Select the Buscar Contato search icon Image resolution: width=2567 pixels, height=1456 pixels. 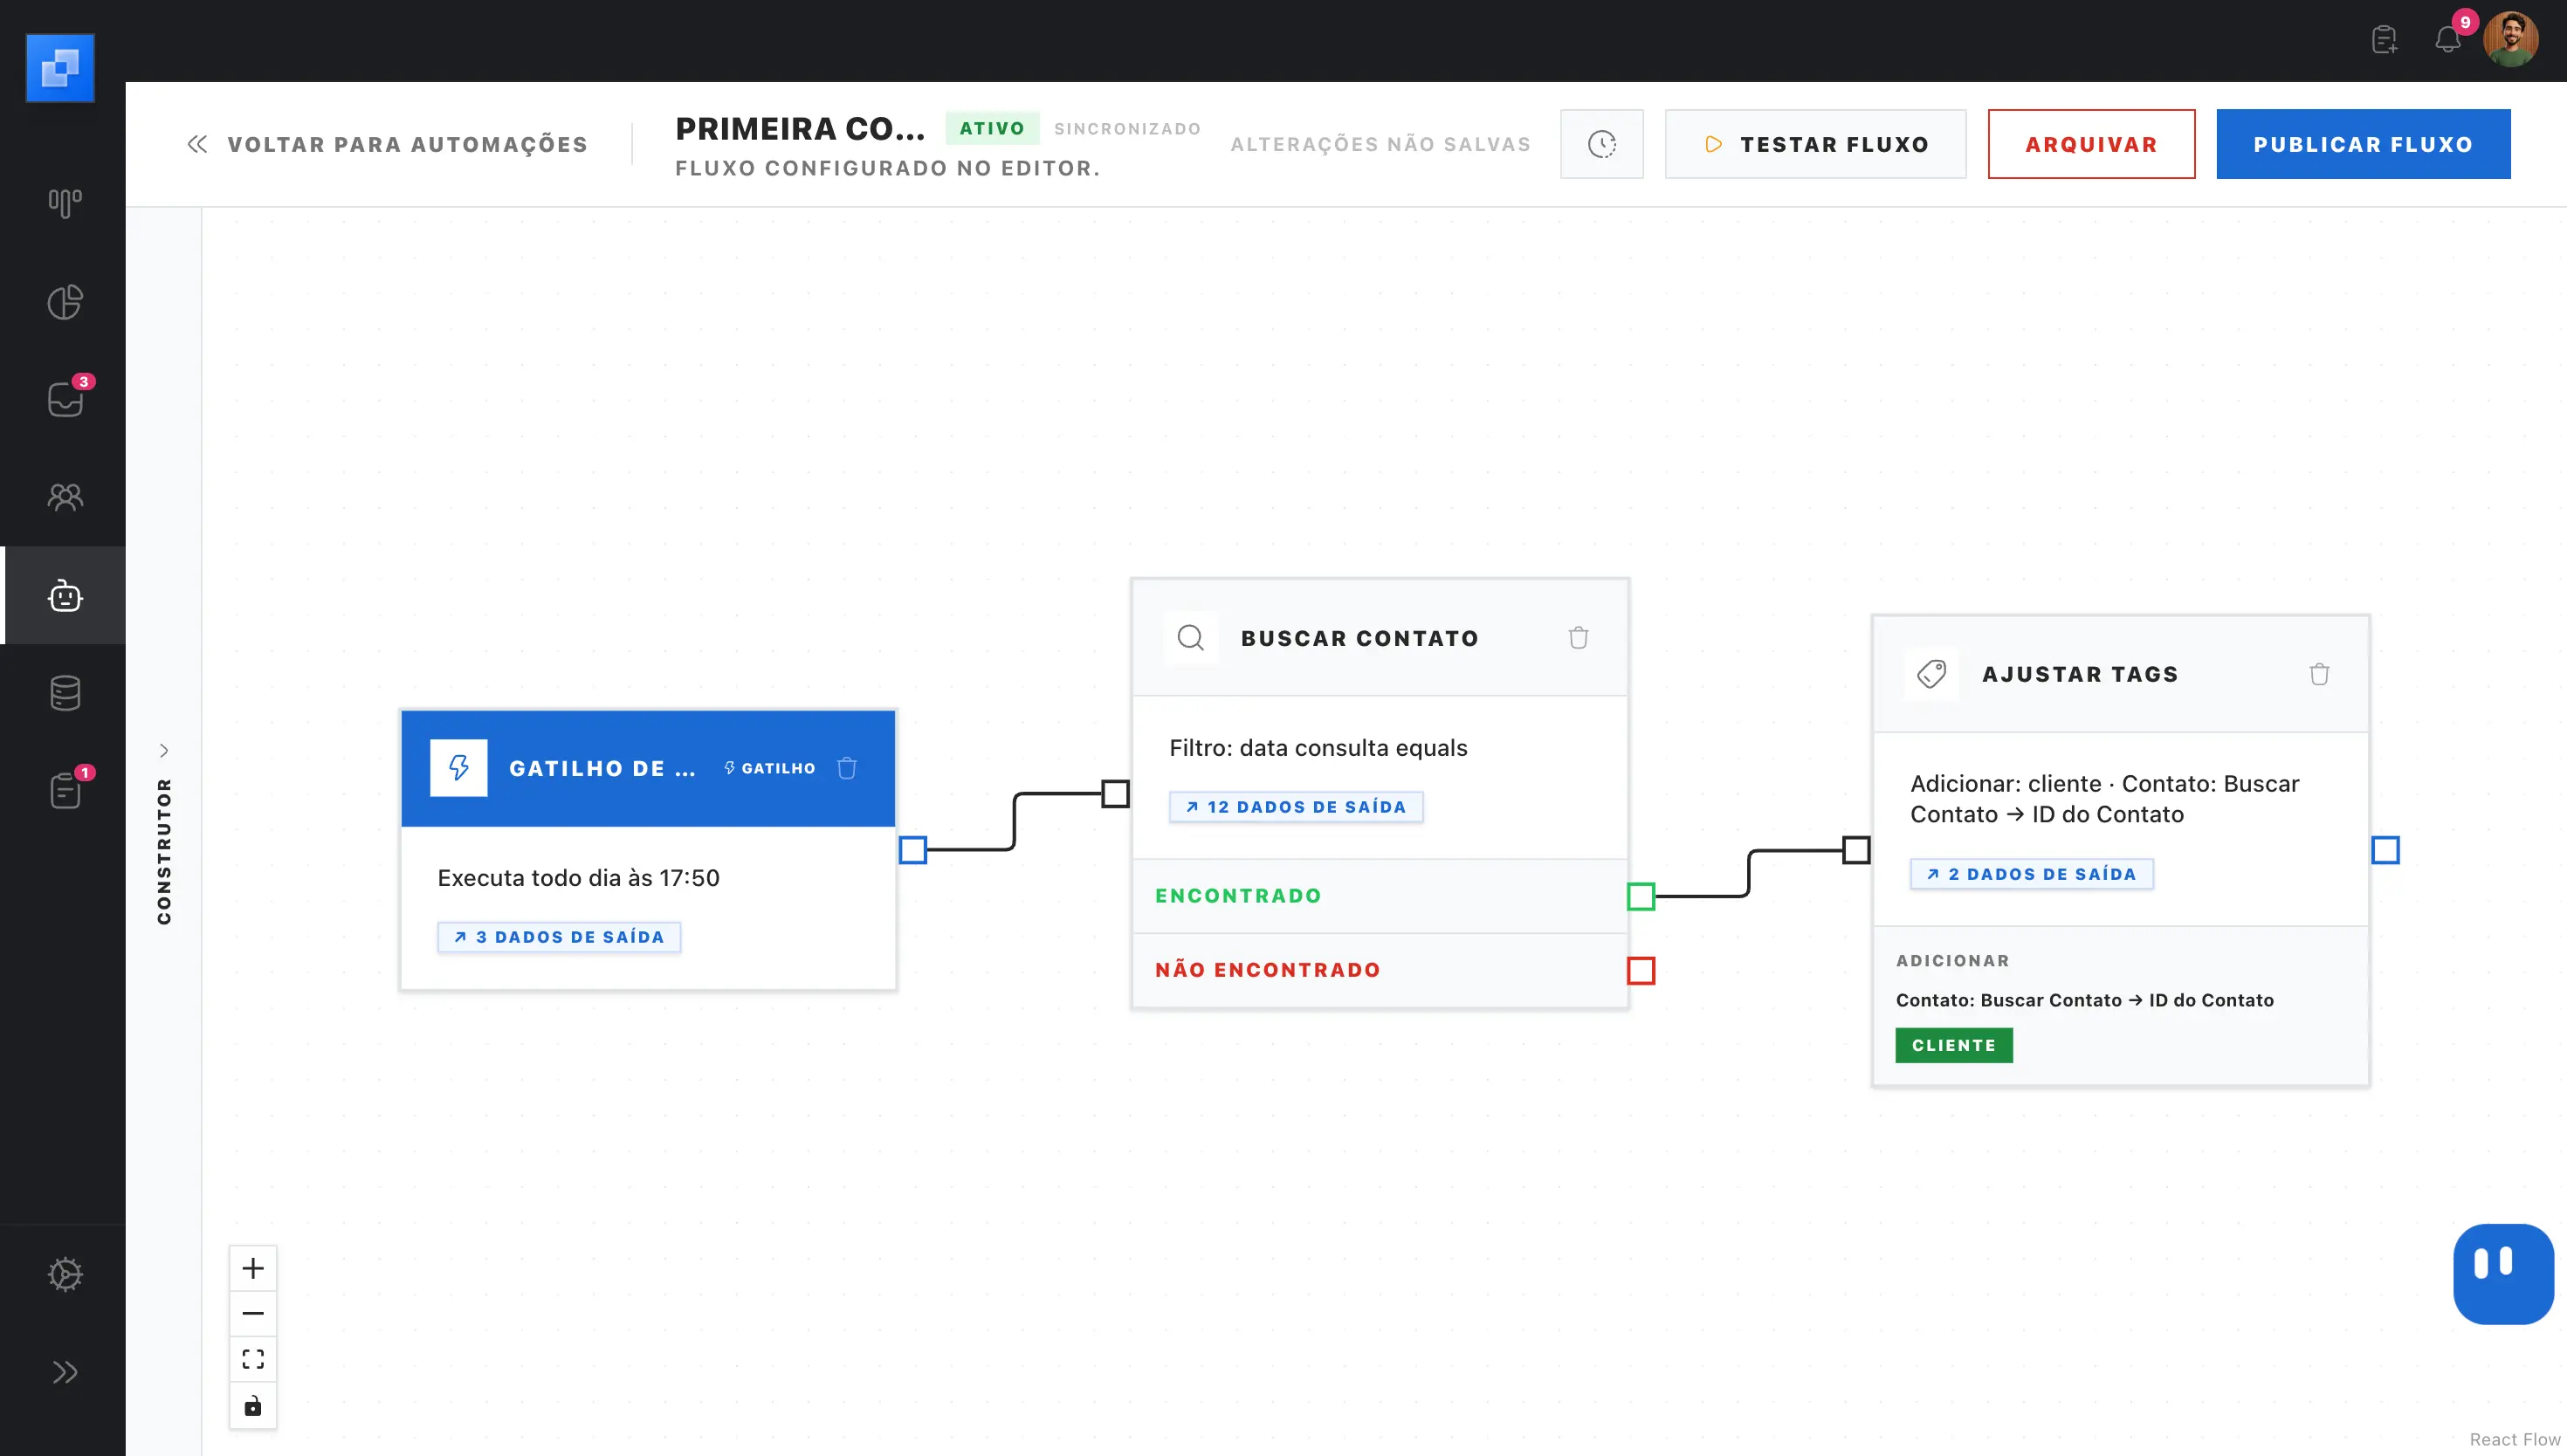coord(1191,638)
